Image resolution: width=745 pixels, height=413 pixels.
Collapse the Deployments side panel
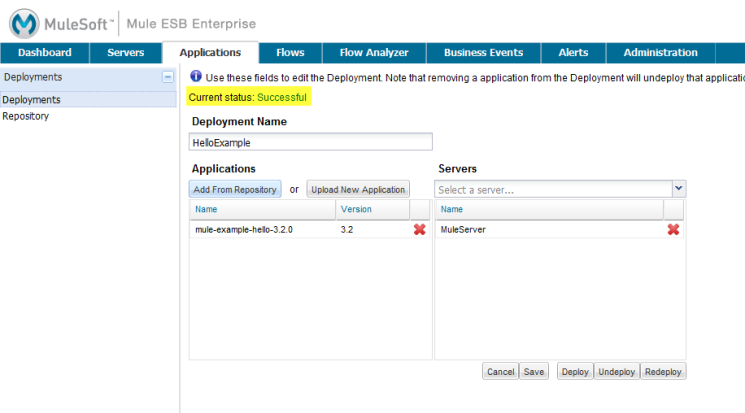tap(168, 77)
